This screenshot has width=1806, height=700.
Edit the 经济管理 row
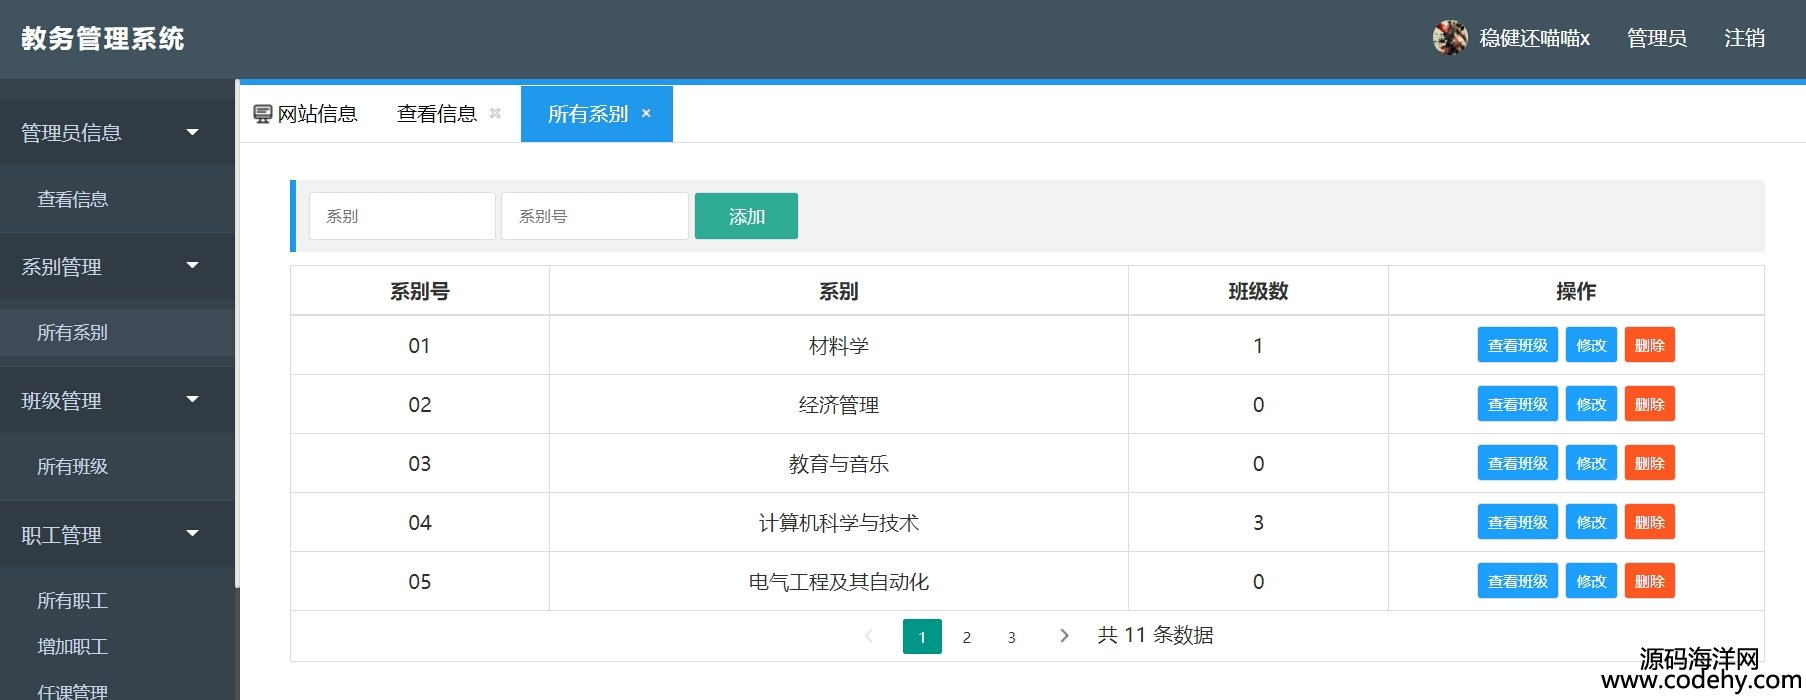pyautogui.click(x=1591, y=404)
